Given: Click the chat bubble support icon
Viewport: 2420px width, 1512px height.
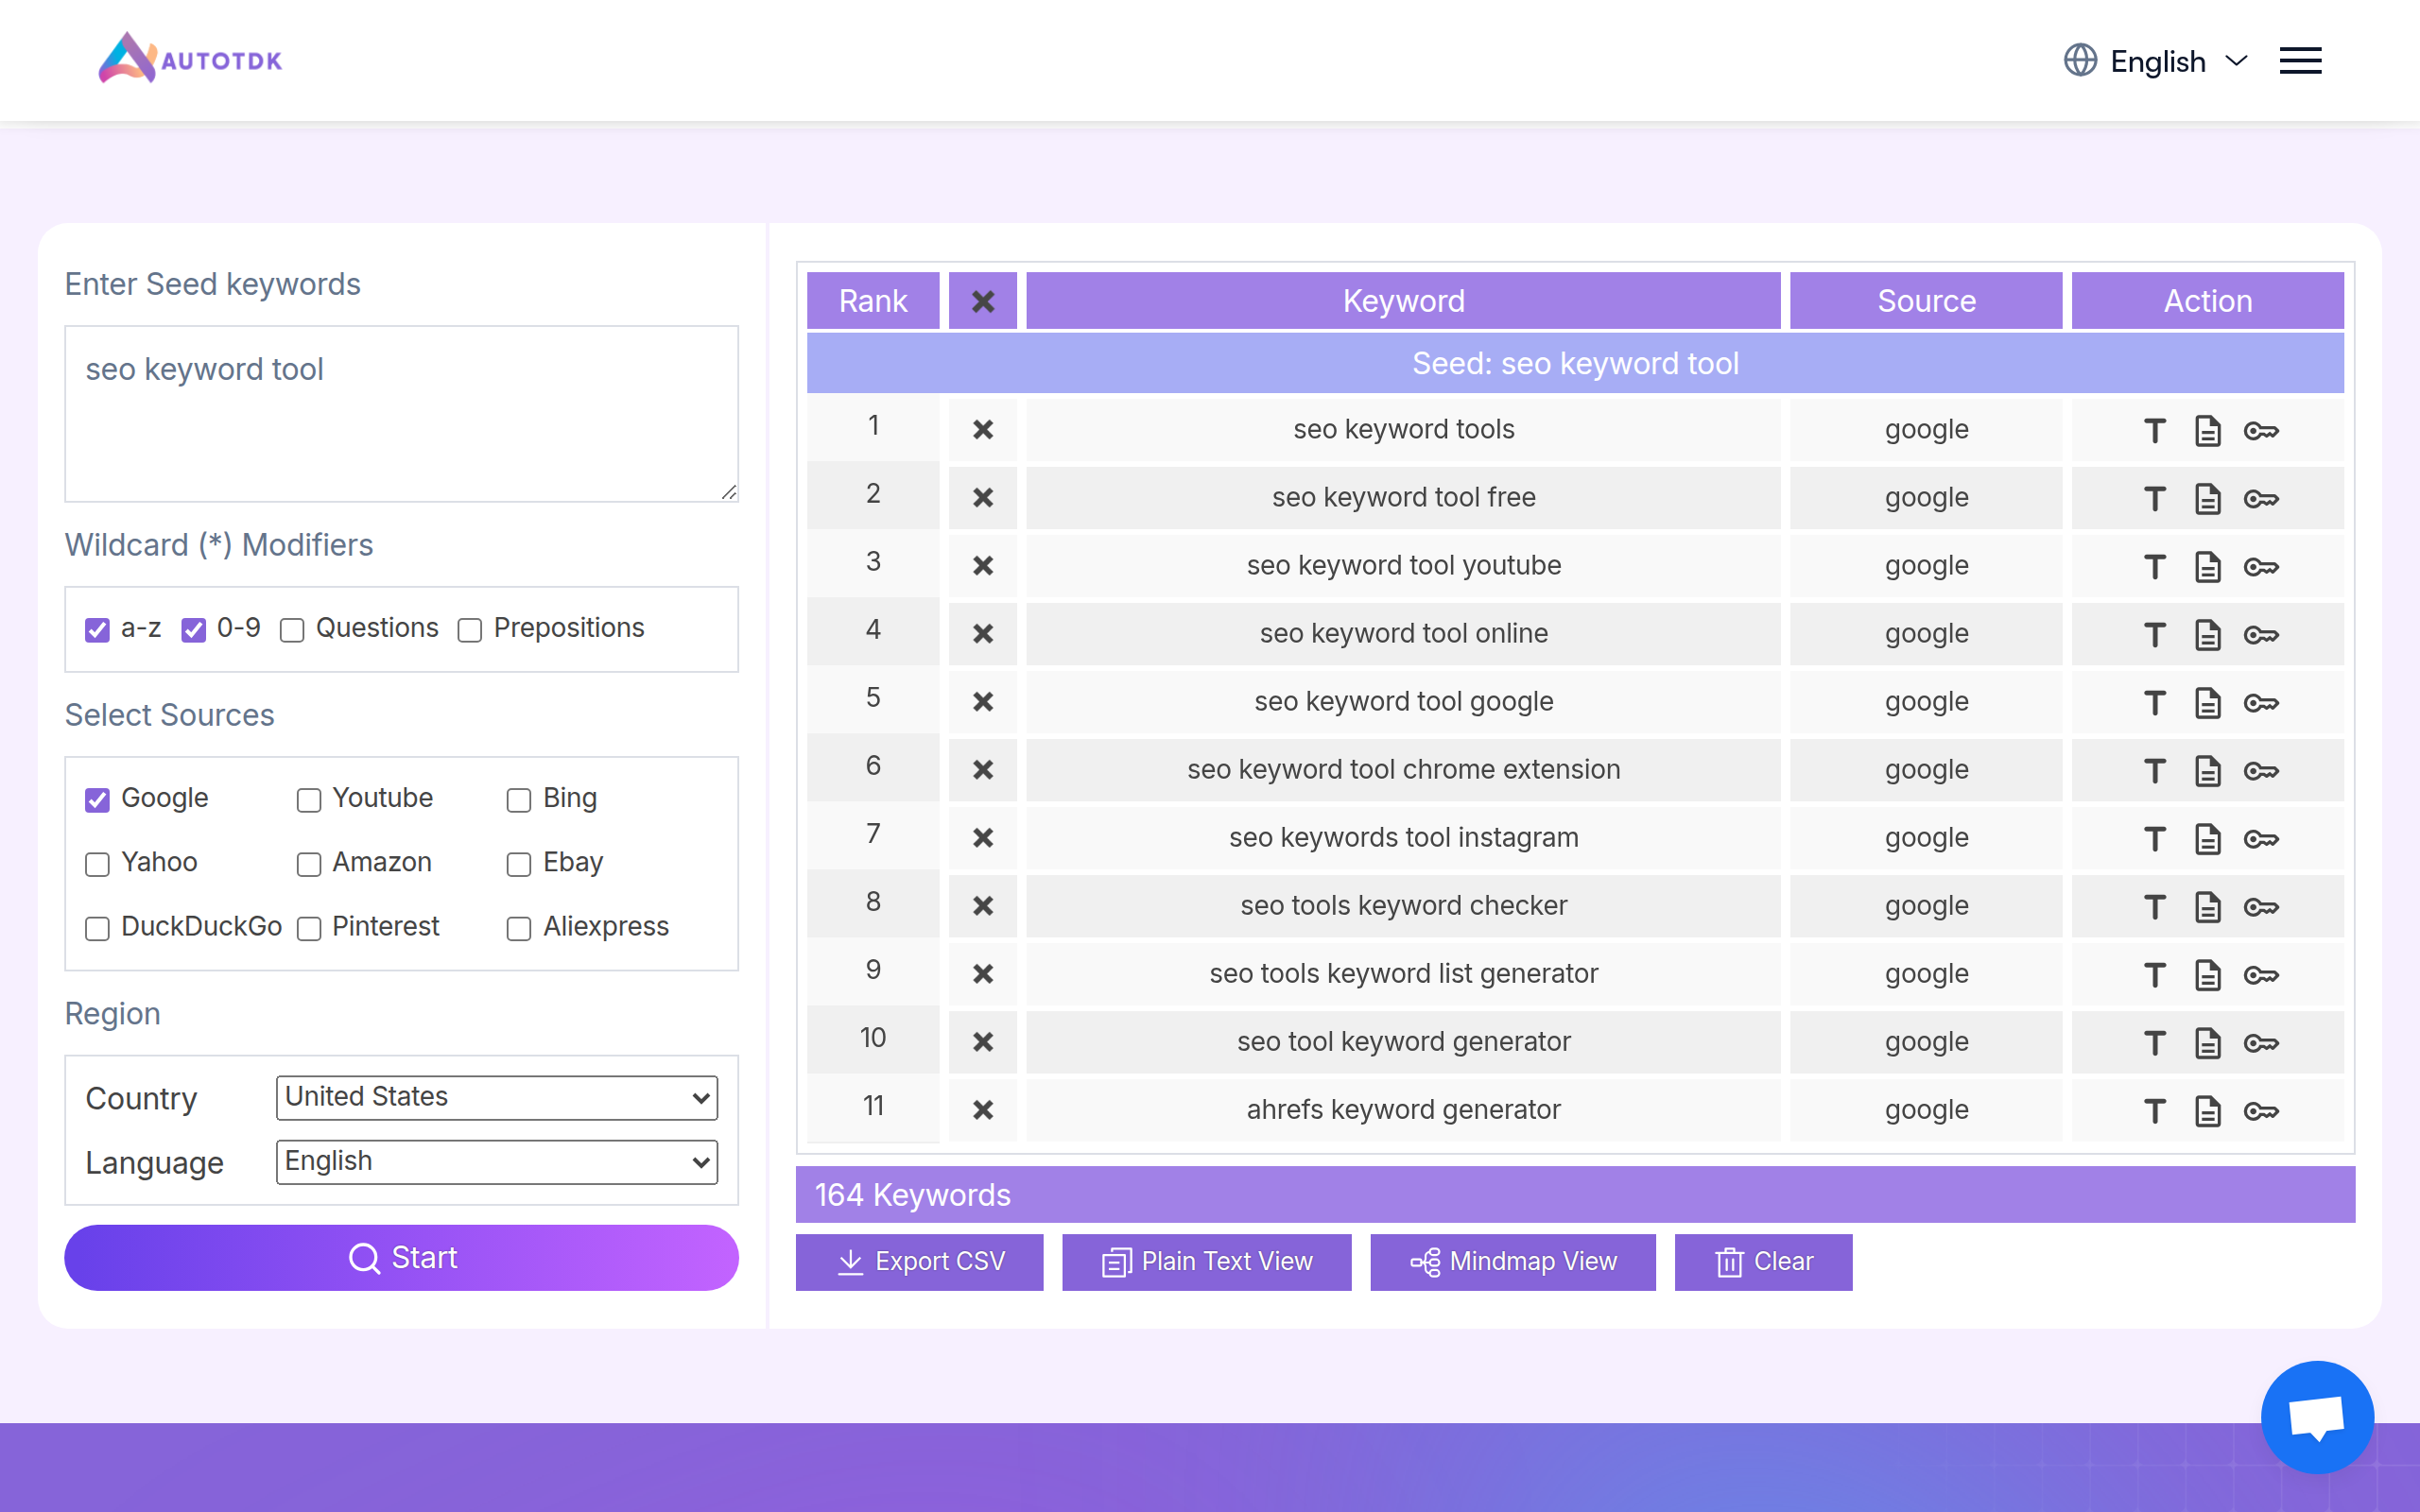Looking at the screenshot, I should click(2316, 1416).
